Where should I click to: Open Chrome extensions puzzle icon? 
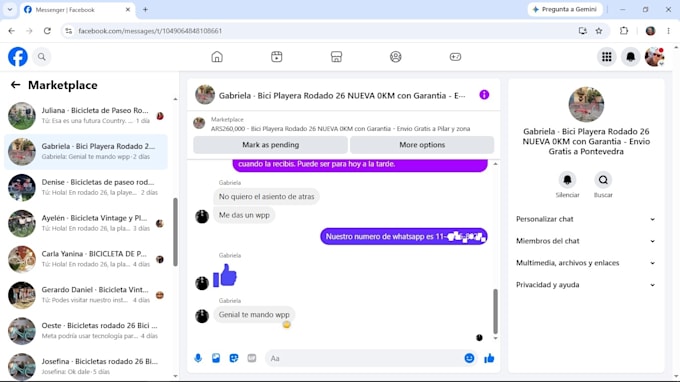click(624, 31)
